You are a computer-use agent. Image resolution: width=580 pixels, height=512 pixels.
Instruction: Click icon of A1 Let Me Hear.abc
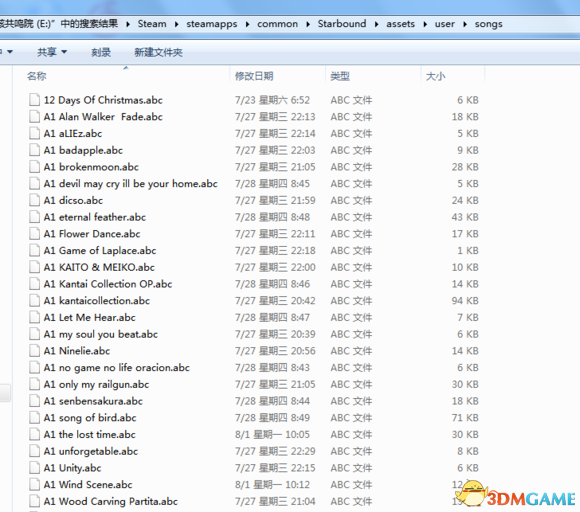pos(34,317)
